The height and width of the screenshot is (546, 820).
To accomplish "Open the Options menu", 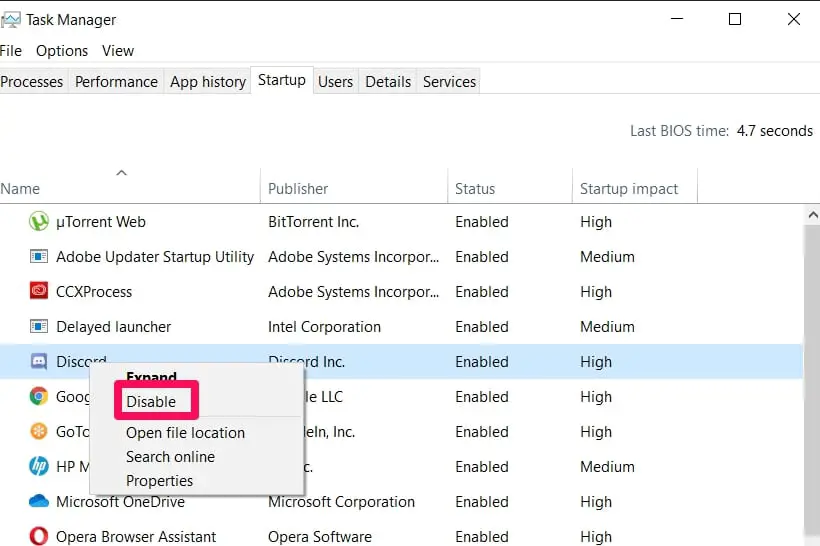I will [x=62, y=51].
